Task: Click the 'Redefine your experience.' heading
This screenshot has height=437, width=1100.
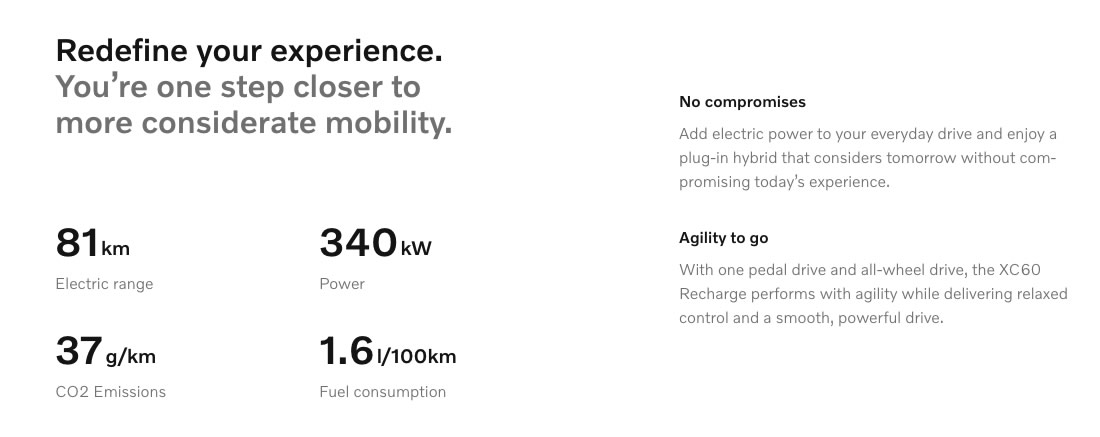Action: click(249, 51)
